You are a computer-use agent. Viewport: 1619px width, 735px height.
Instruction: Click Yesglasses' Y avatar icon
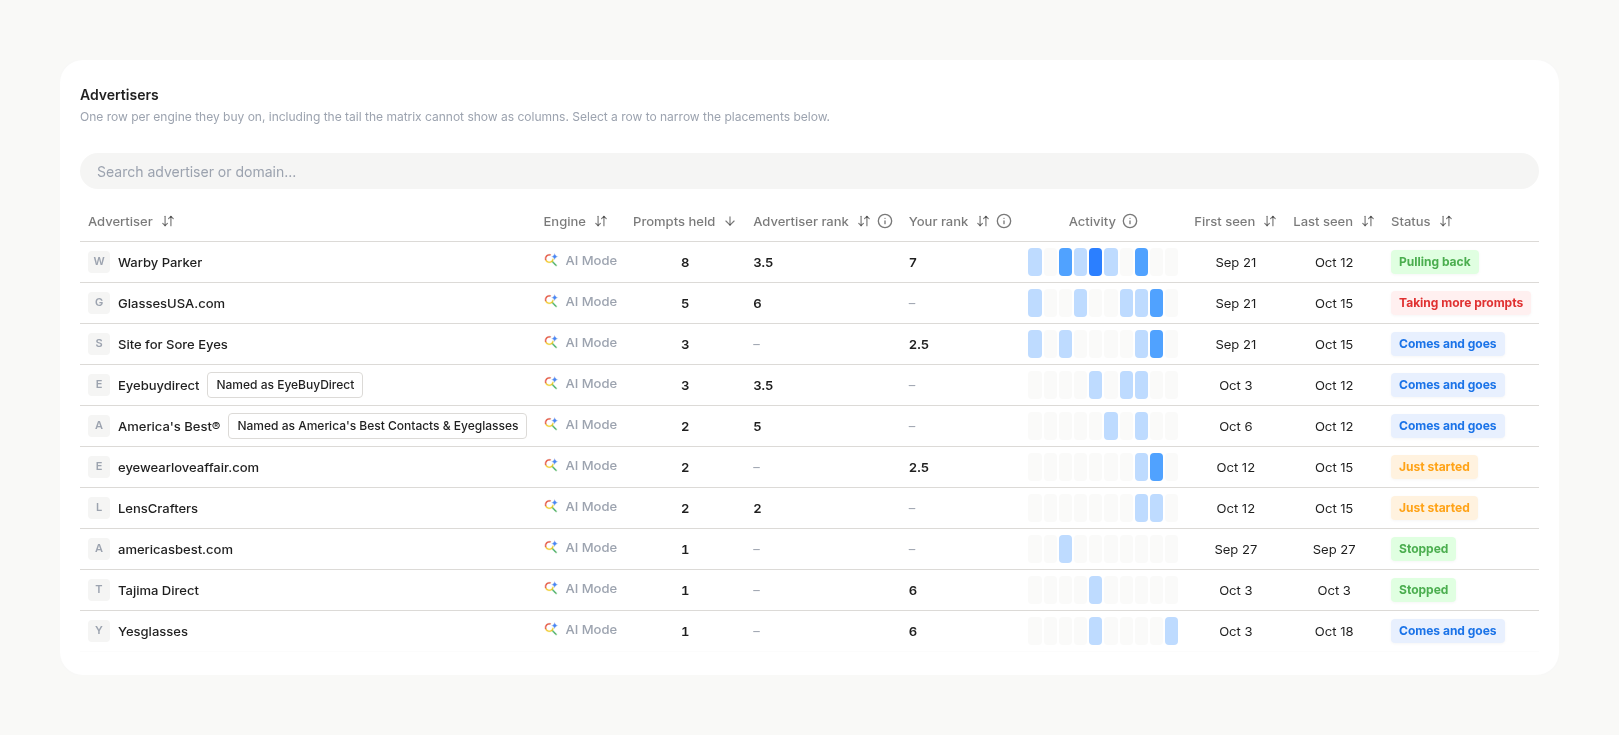tap(99, 631)
